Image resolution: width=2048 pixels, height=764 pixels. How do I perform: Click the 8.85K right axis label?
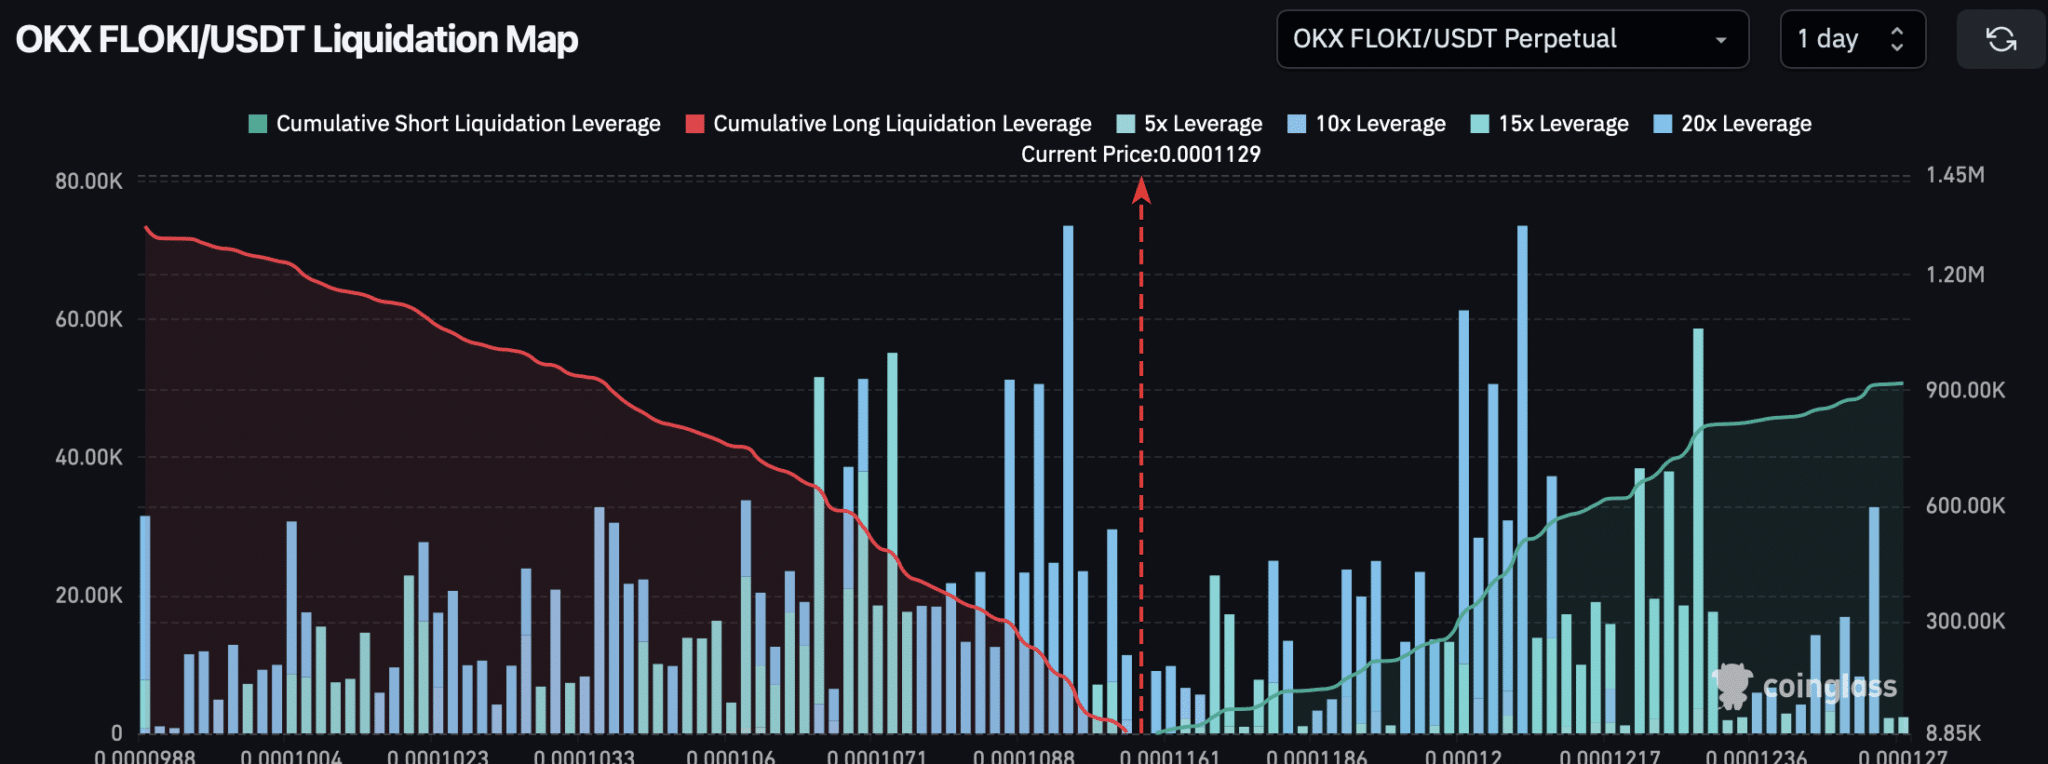point(1953,733)
